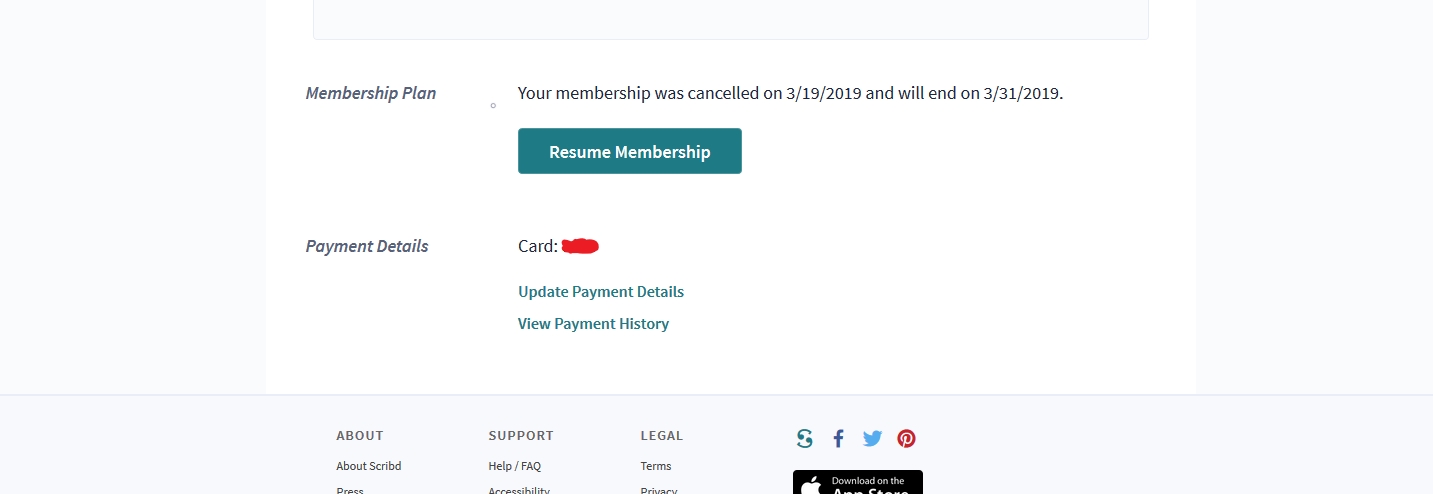Click the Resume Membership button
Image resolution: width=1433 pixels, height=494 pixels.
pyautogui.click(x=630, y=151)
